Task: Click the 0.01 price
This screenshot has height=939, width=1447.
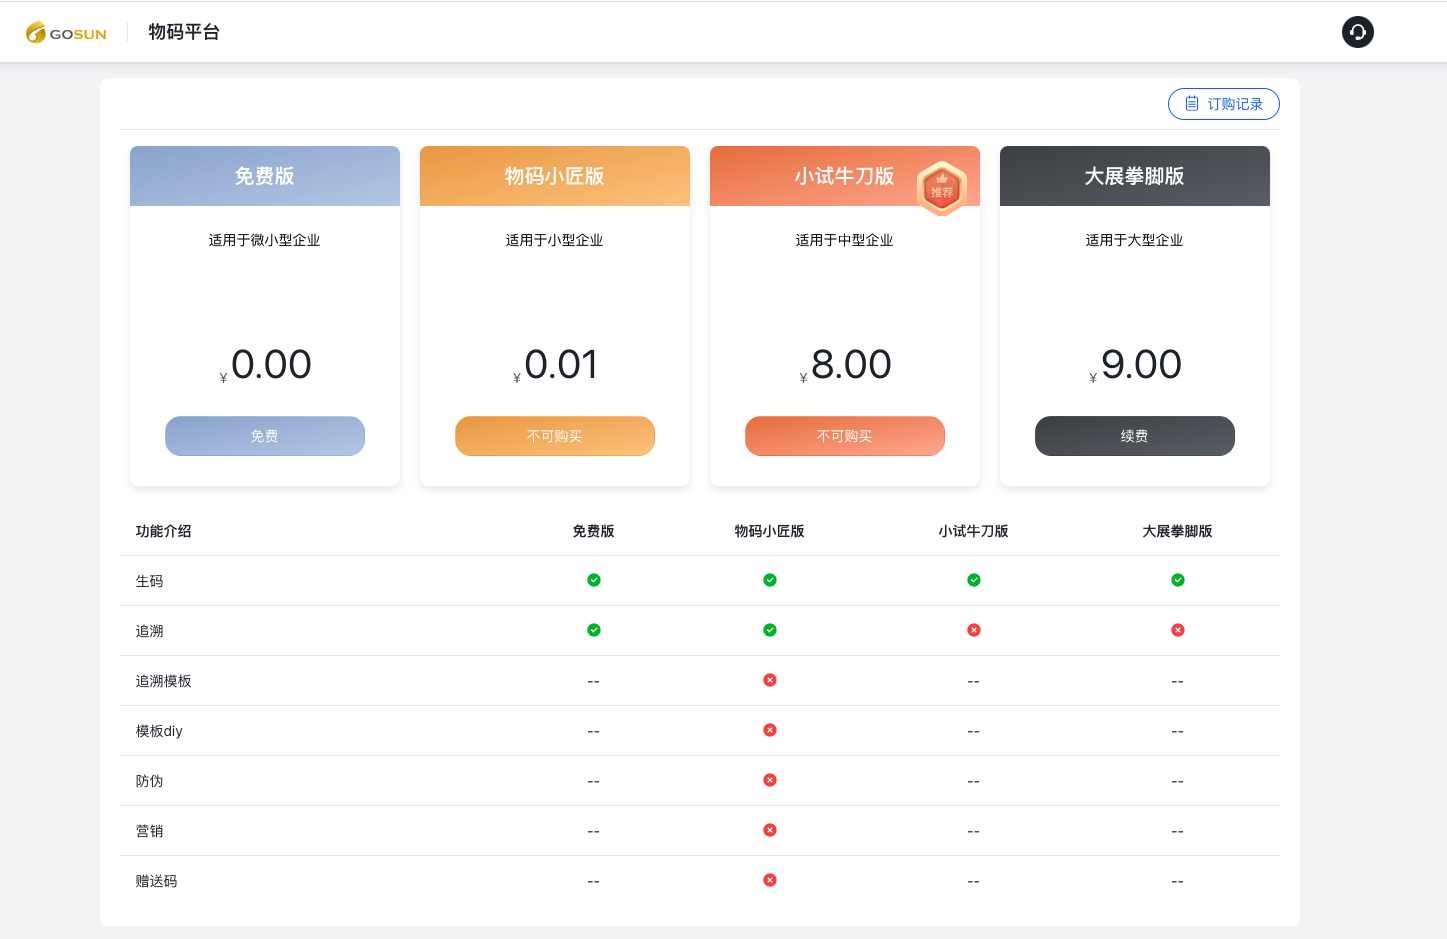Action: [561, 365]
